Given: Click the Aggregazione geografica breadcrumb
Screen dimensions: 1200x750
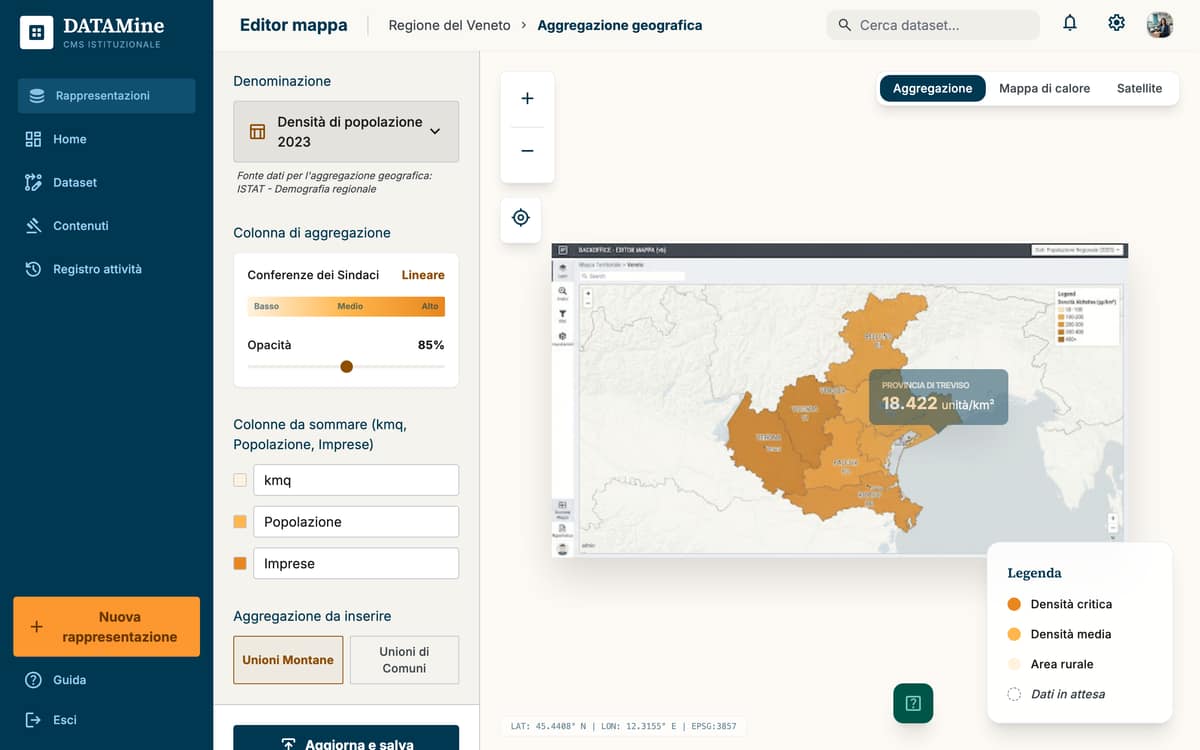Looking at the screenshot, I should click(x=620, y=25).
